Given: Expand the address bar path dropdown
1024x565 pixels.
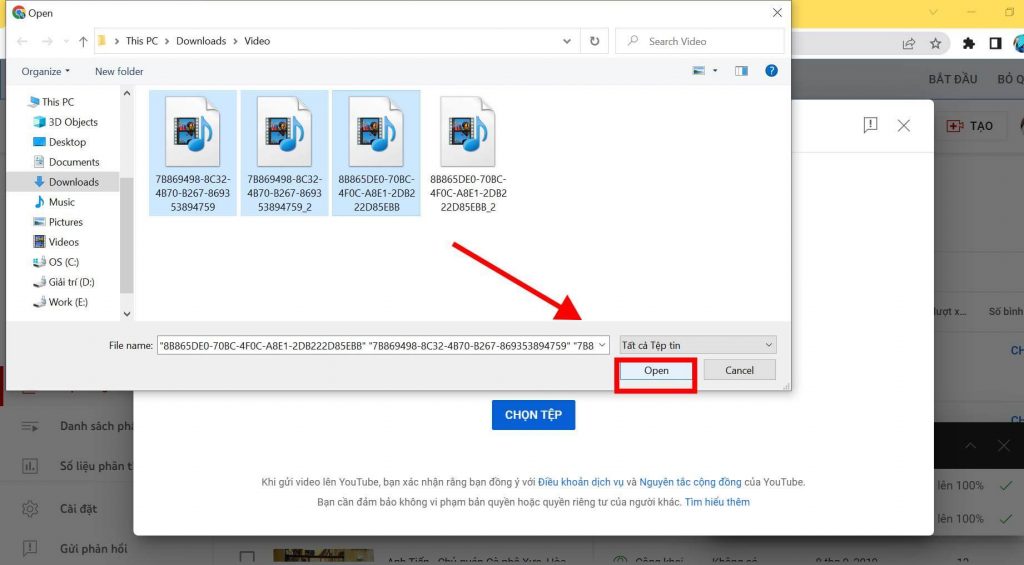Looking at the screenshot, I should coord(566,41).
